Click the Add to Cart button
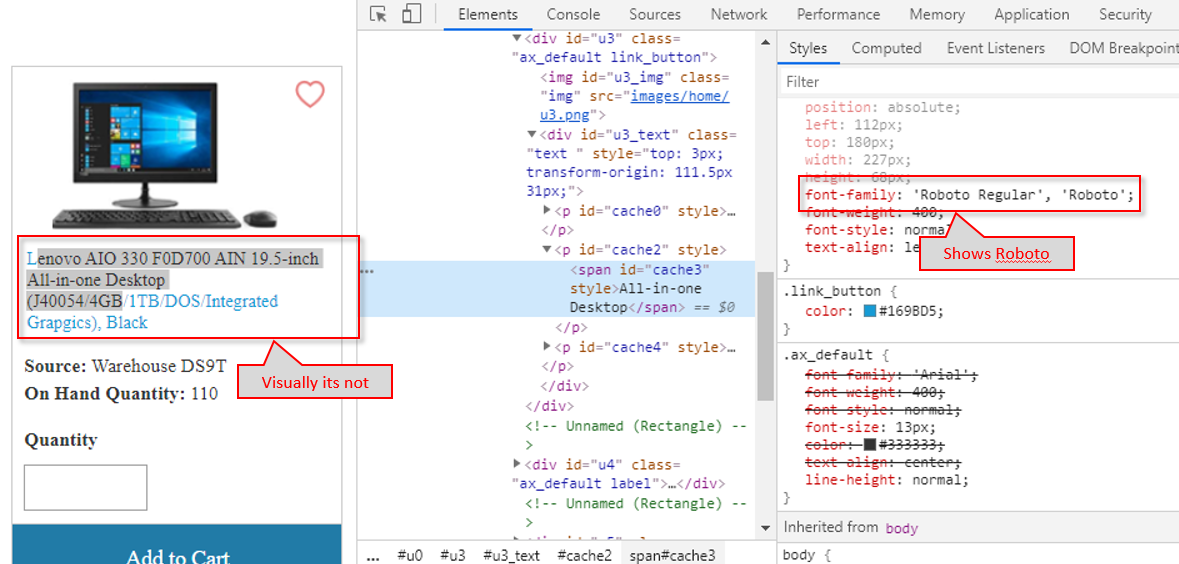The height and width of the screenshot is (564, 1179). (x=177, y=552)
